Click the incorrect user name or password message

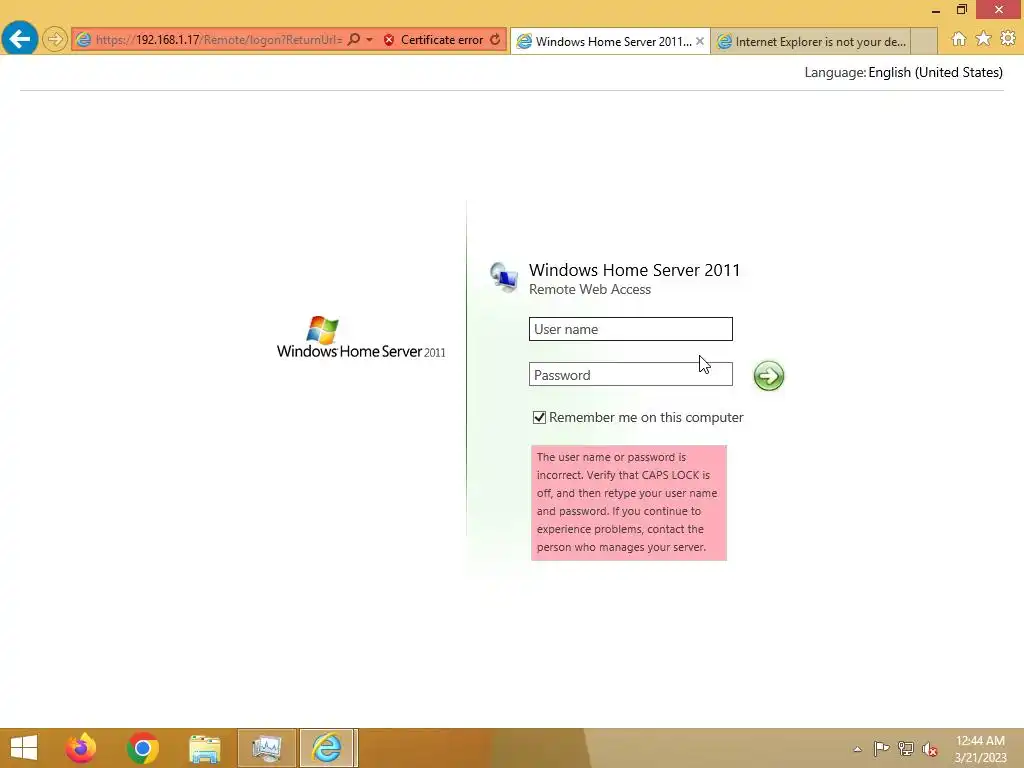[628, 502]
